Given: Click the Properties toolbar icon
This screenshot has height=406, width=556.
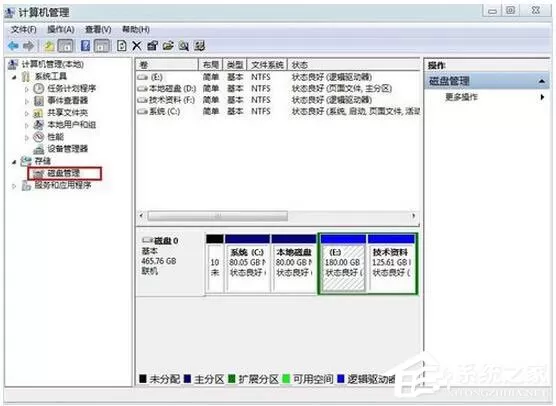Looking at the screenshot, I should click(152, 46).
